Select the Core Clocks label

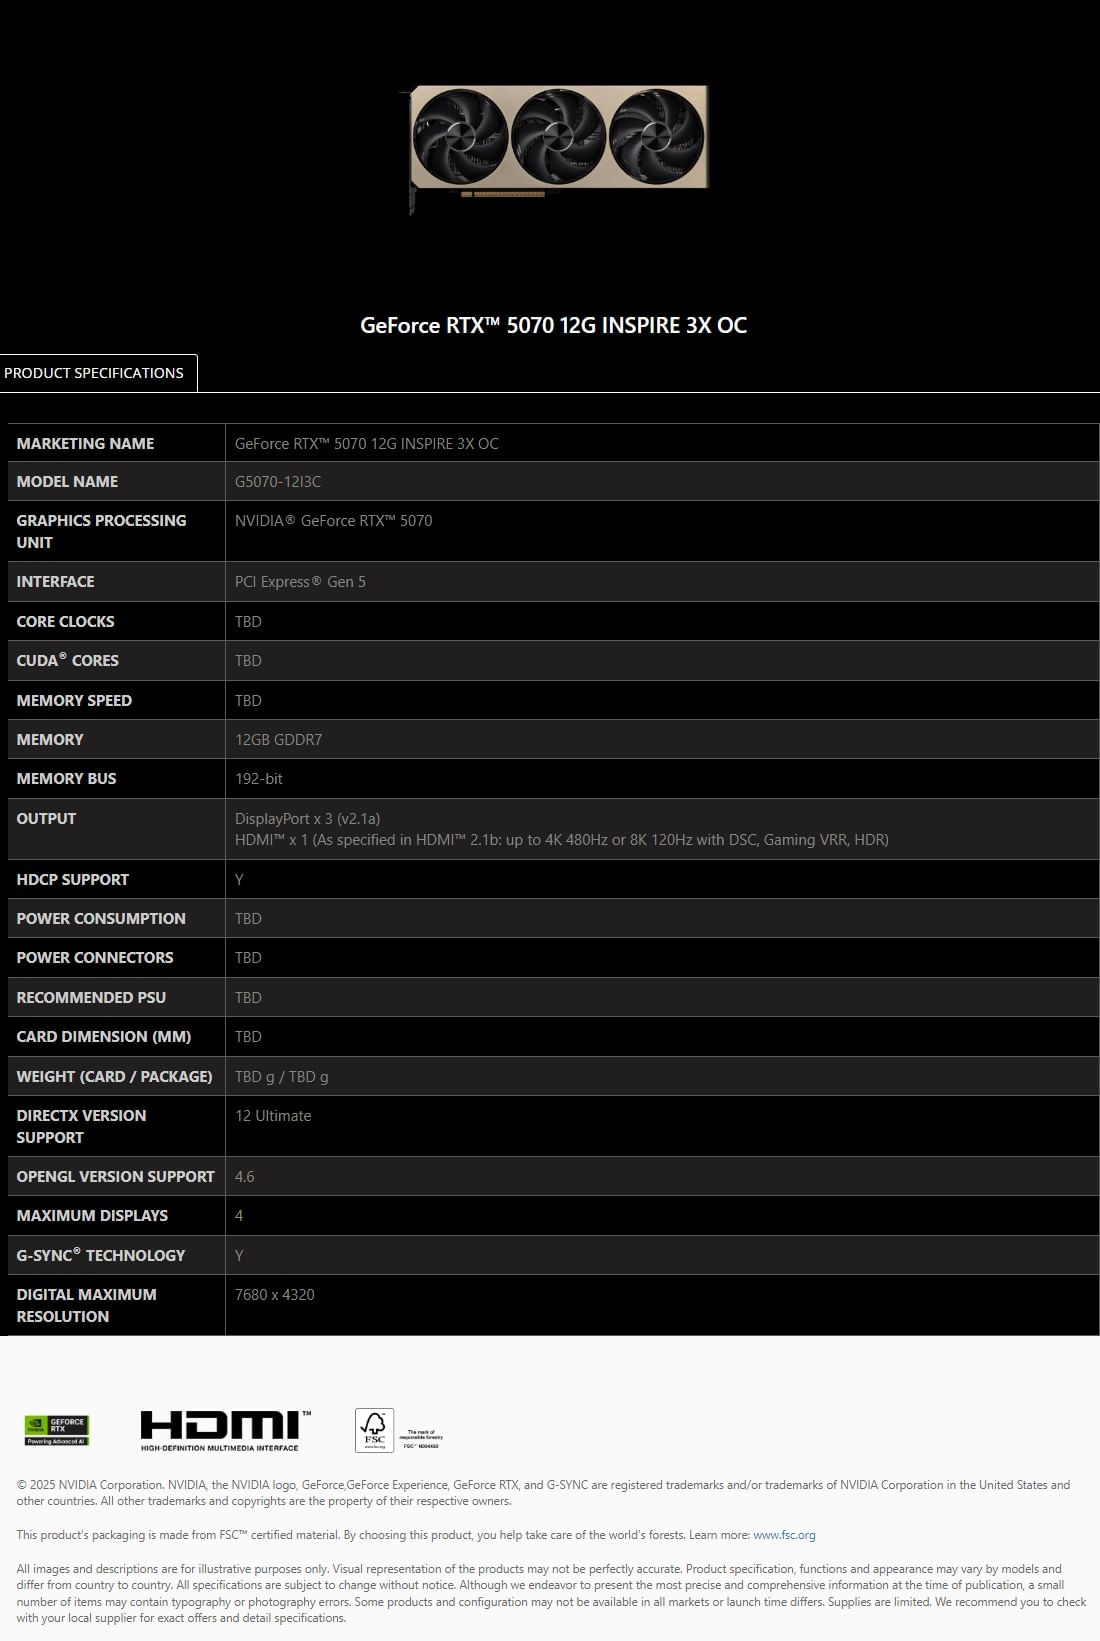(65, 621)
